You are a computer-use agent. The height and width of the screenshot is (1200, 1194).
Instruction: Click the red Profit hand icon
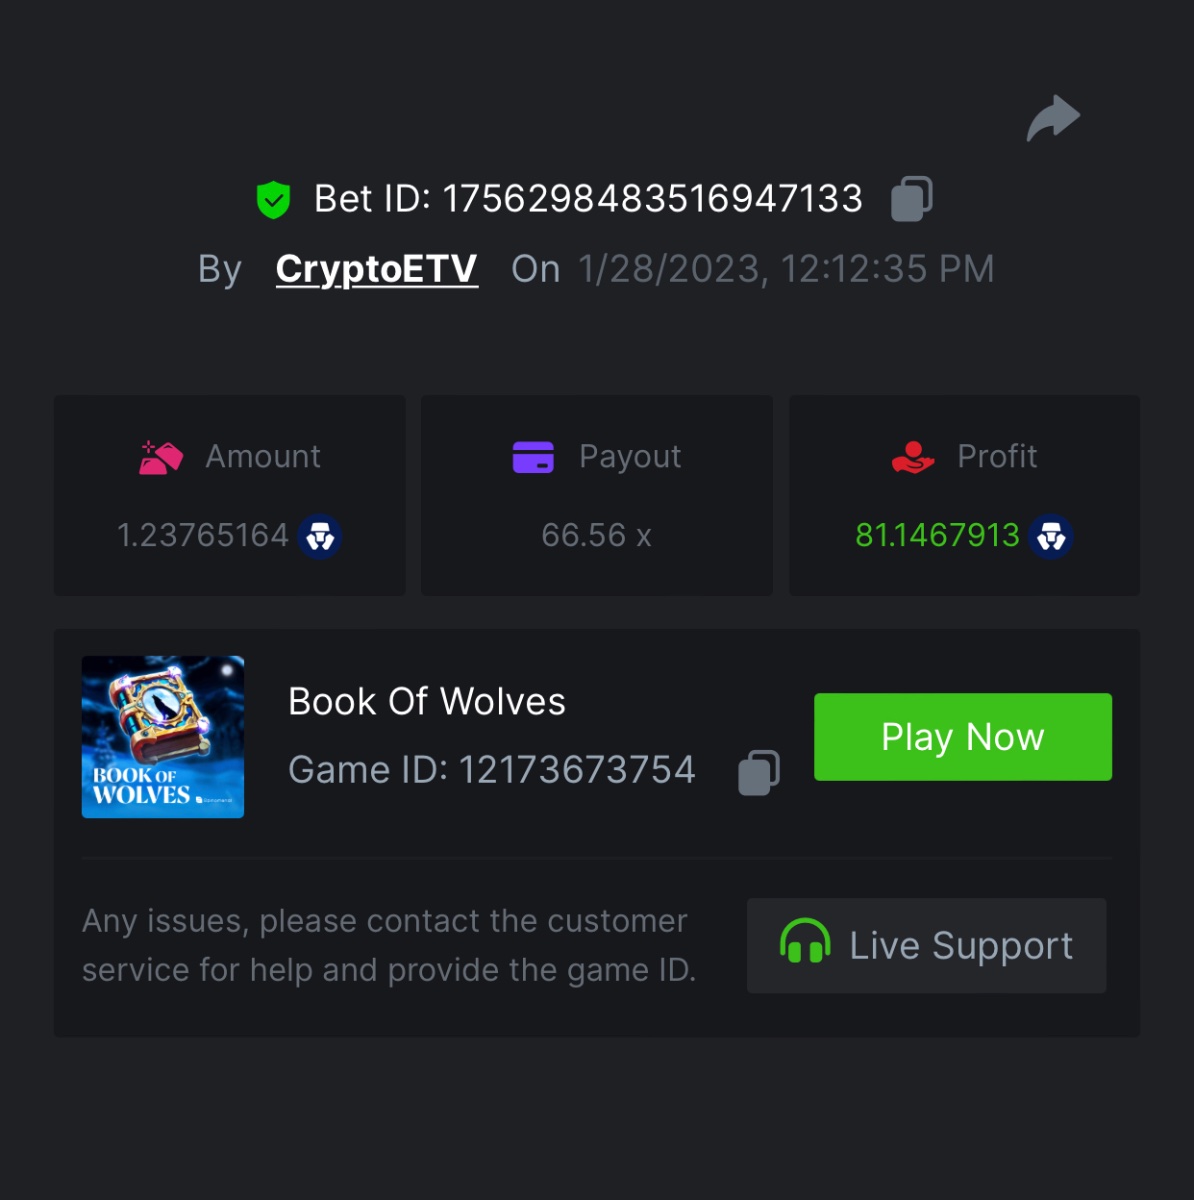[912, 457]
